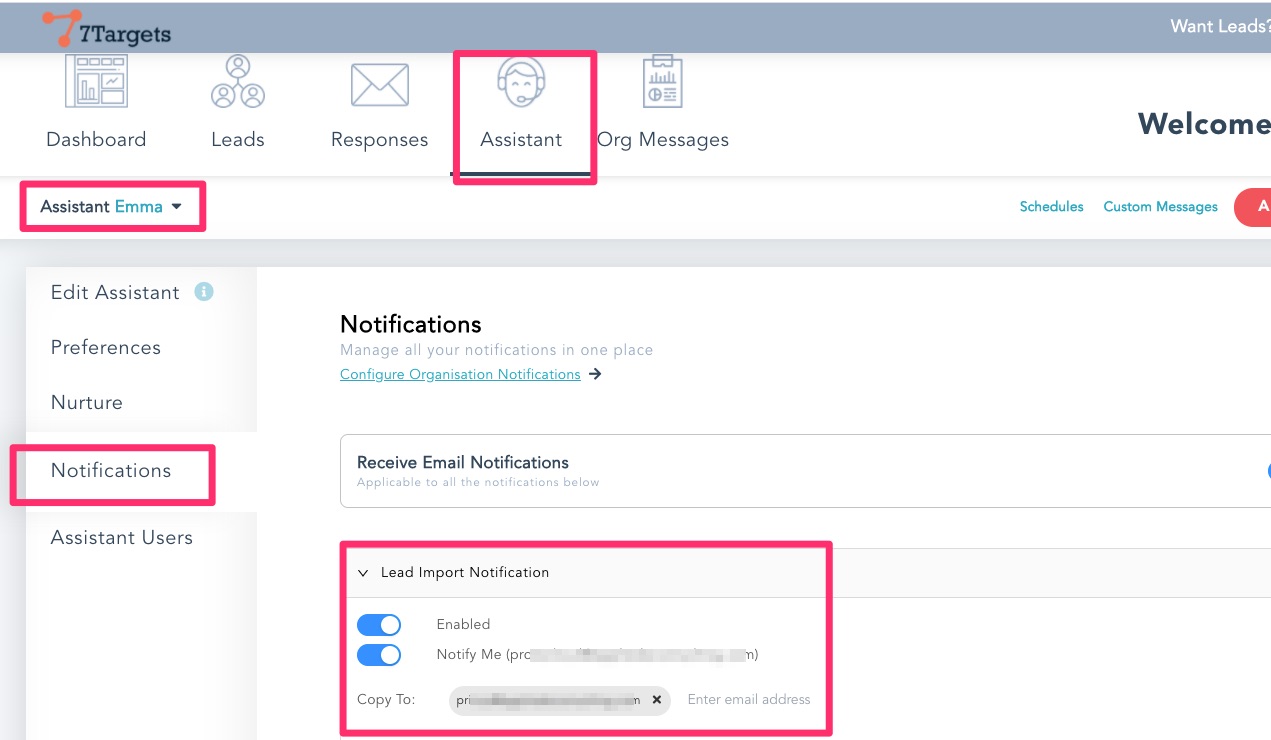The width and height of the screenshot is (1271, 740).
Task: Open the Org Messages report icon
Action: [x=662, y=82]
